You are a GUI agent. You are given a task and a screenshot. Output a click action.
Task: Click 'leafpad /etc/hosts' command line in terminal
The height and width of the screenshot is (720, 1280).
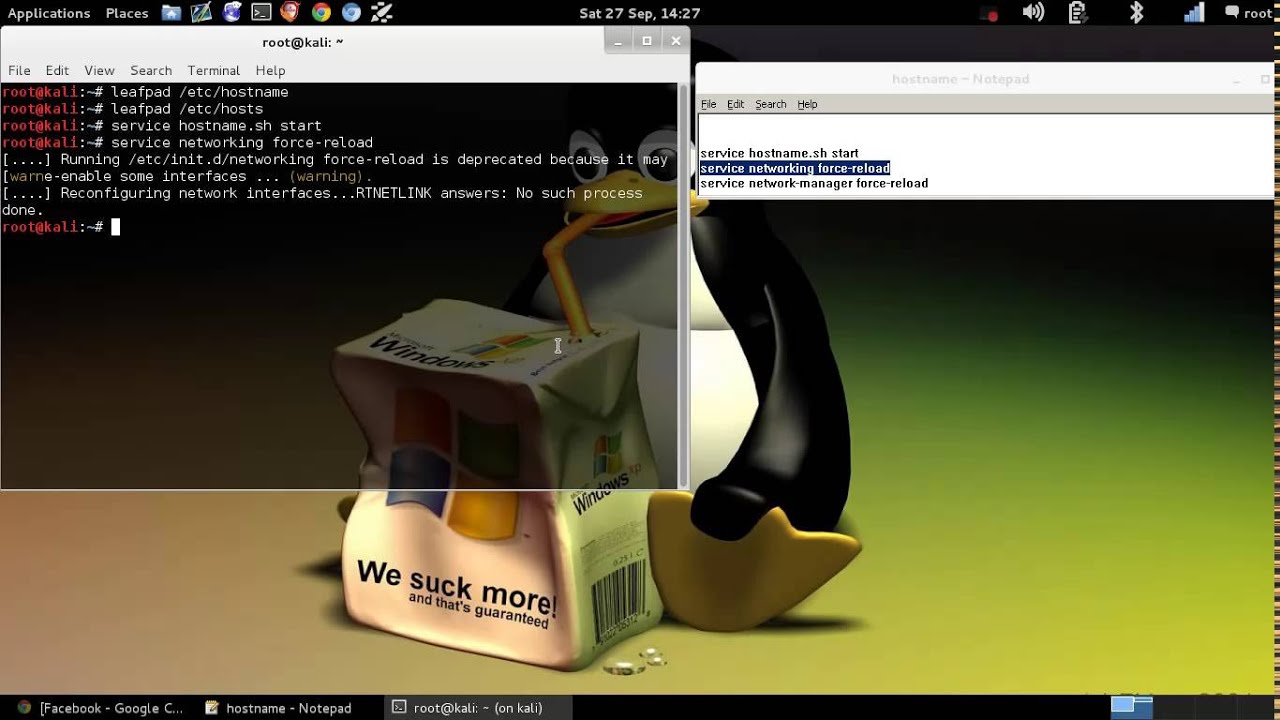[132, 109]
